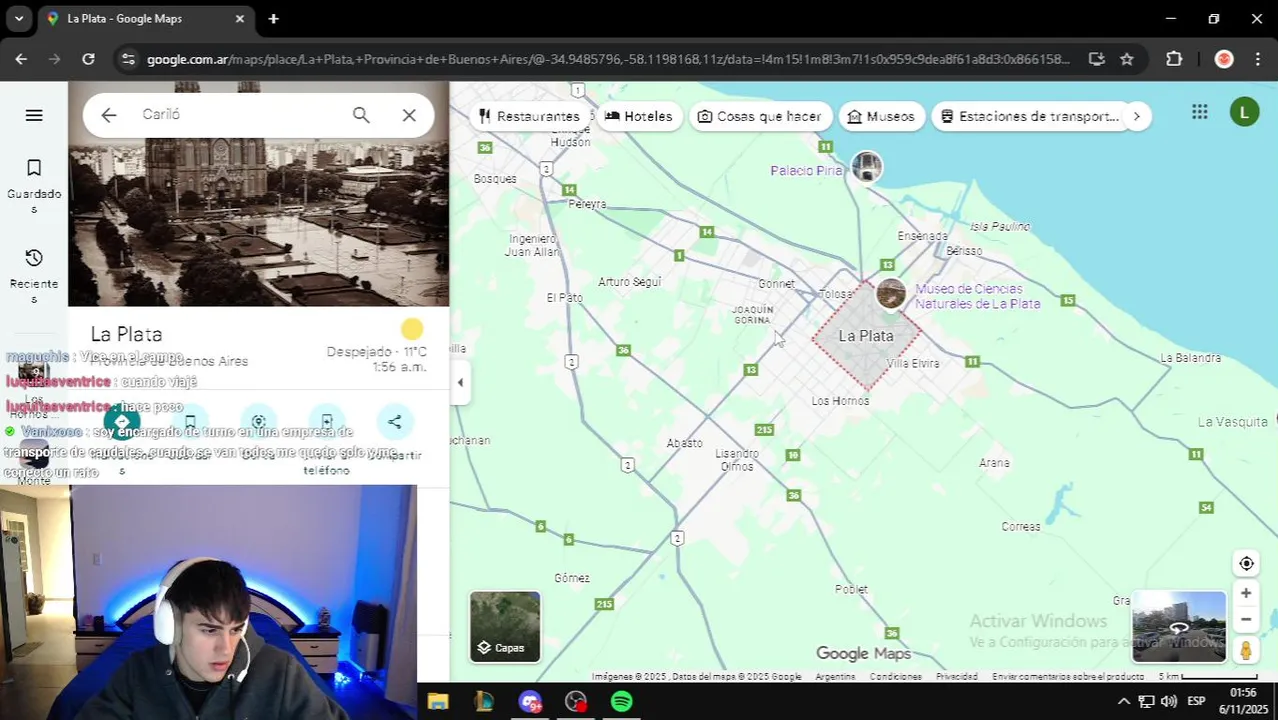Open volume control in system tray
This screenshot has width=1278, height=720.
tap(1169, 701)
